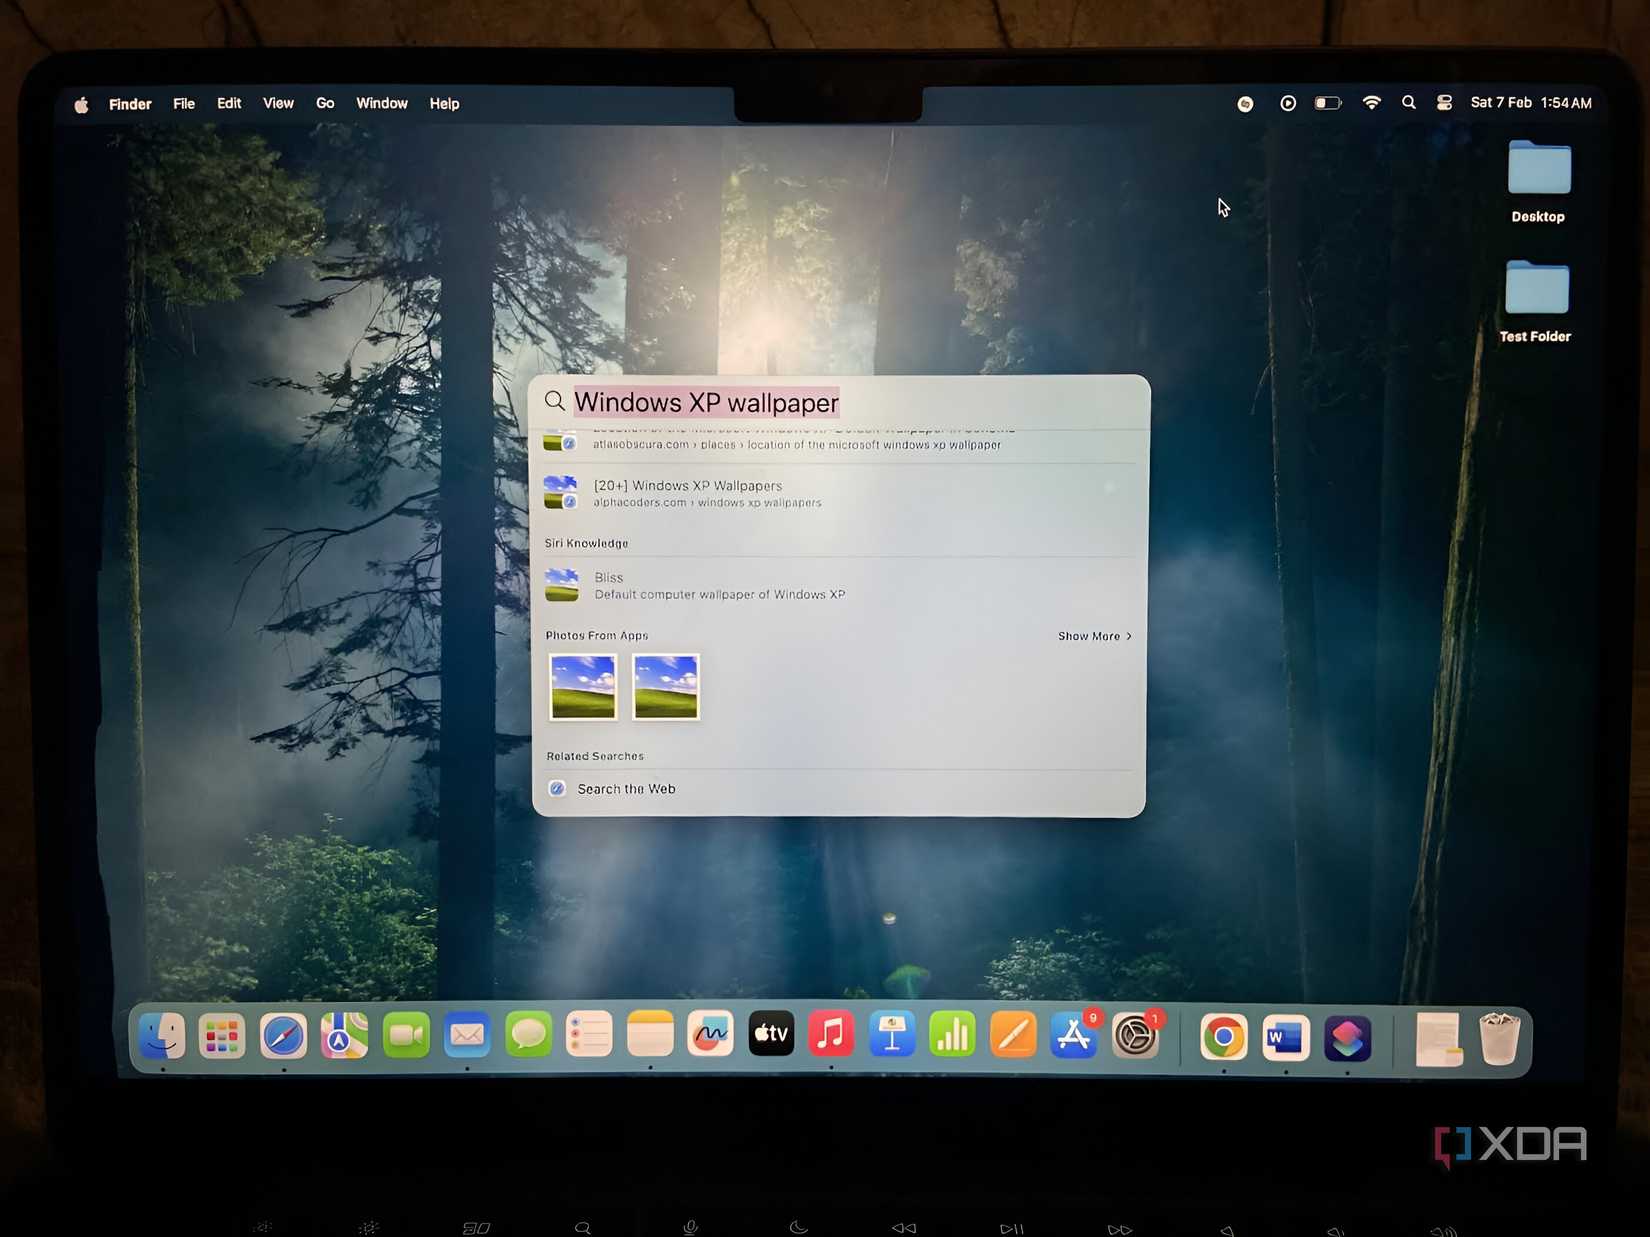Open the document stack in the dock
Screen dimensions: 1650x1237
click(1439, 1040)
